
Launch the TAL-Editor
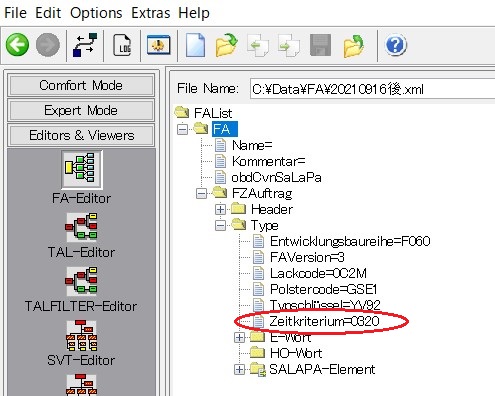tap(82, 227)
